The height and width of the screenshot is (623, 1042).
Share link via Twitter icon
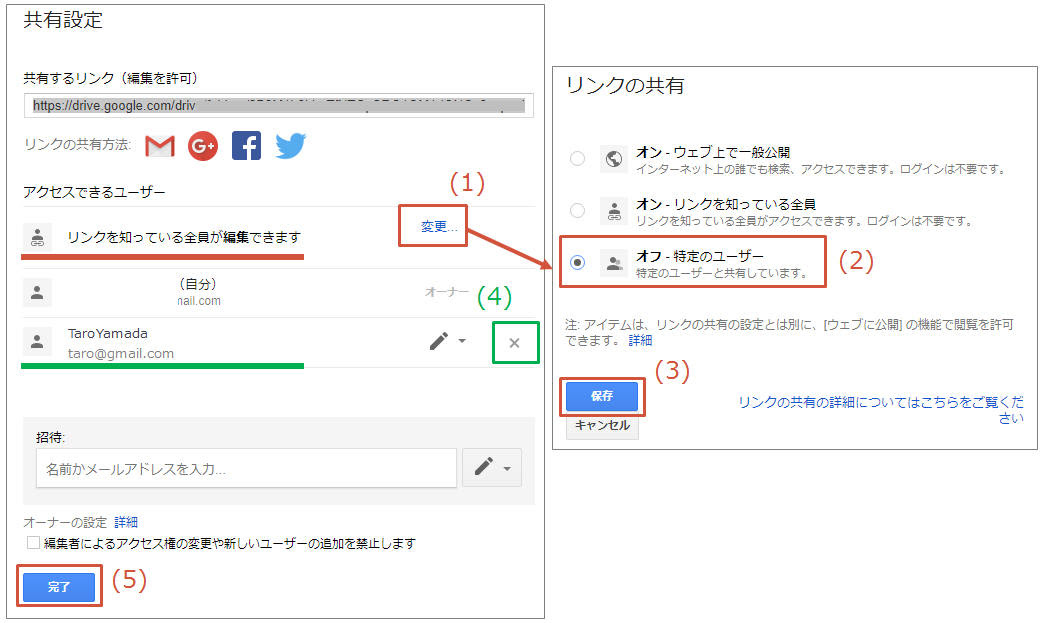(x=290, y=146)
